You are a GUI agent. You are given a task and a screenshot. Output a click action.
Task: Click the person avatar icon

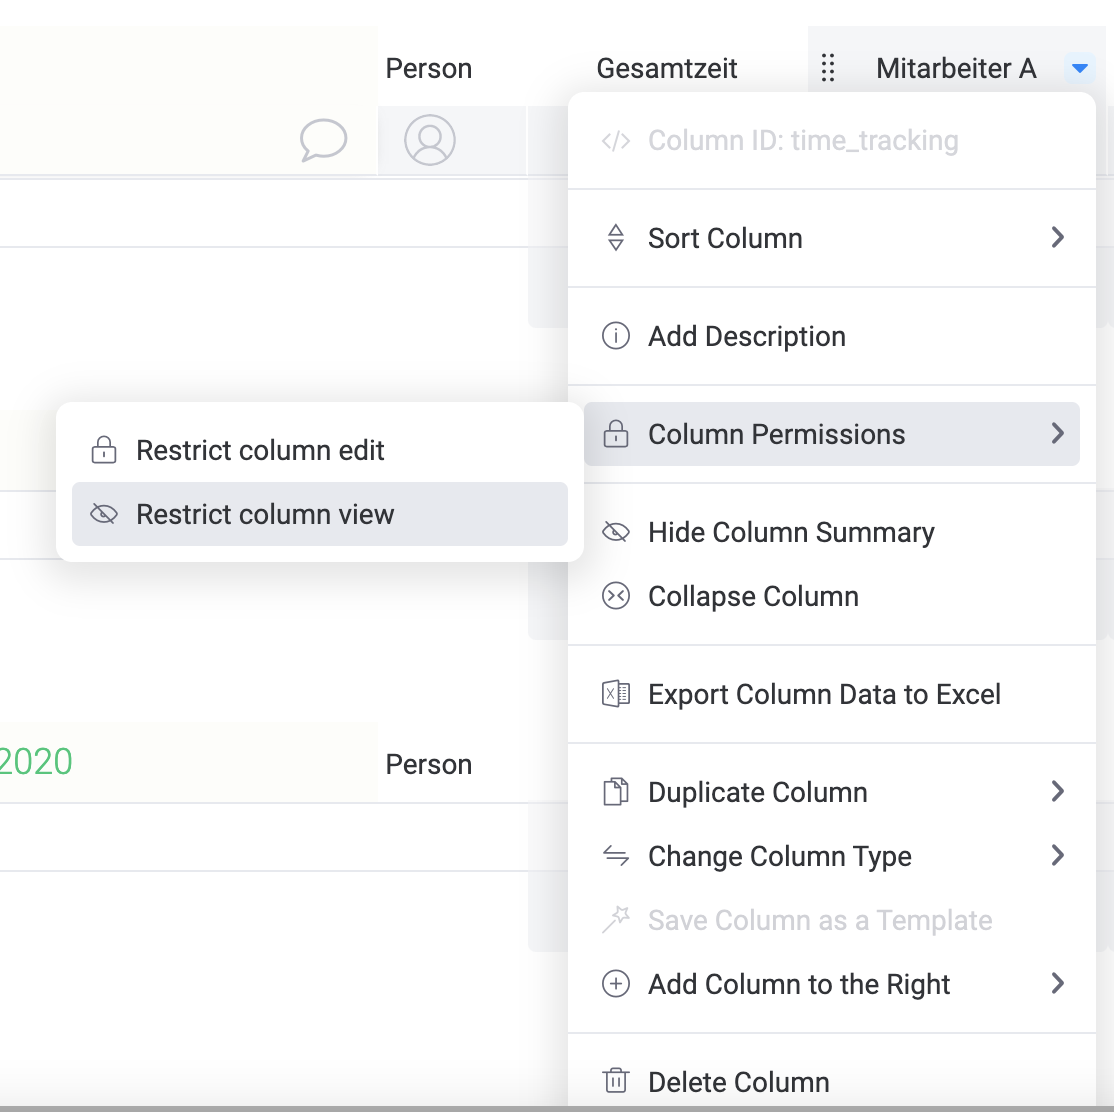[x=430, y=140]
